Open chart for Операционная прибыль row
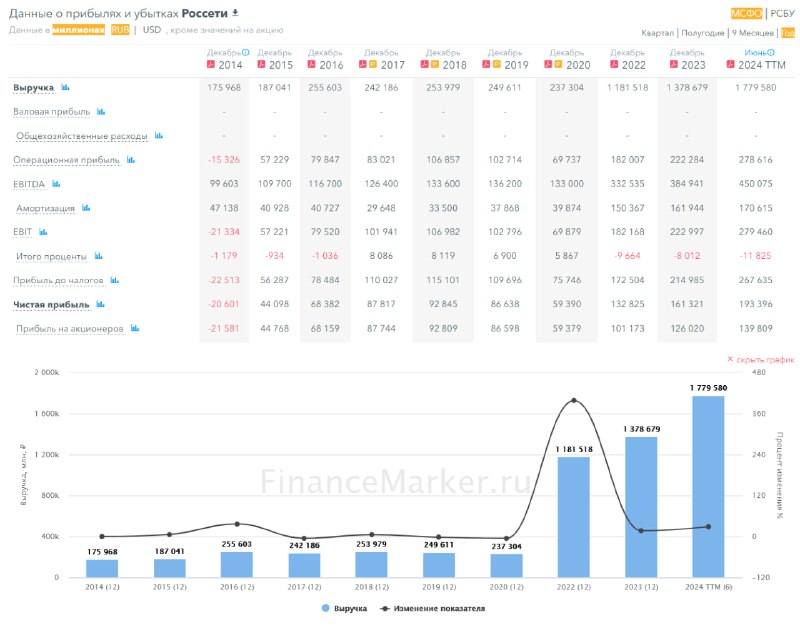This screenshot has width=800, height=629. click(130, 160)
